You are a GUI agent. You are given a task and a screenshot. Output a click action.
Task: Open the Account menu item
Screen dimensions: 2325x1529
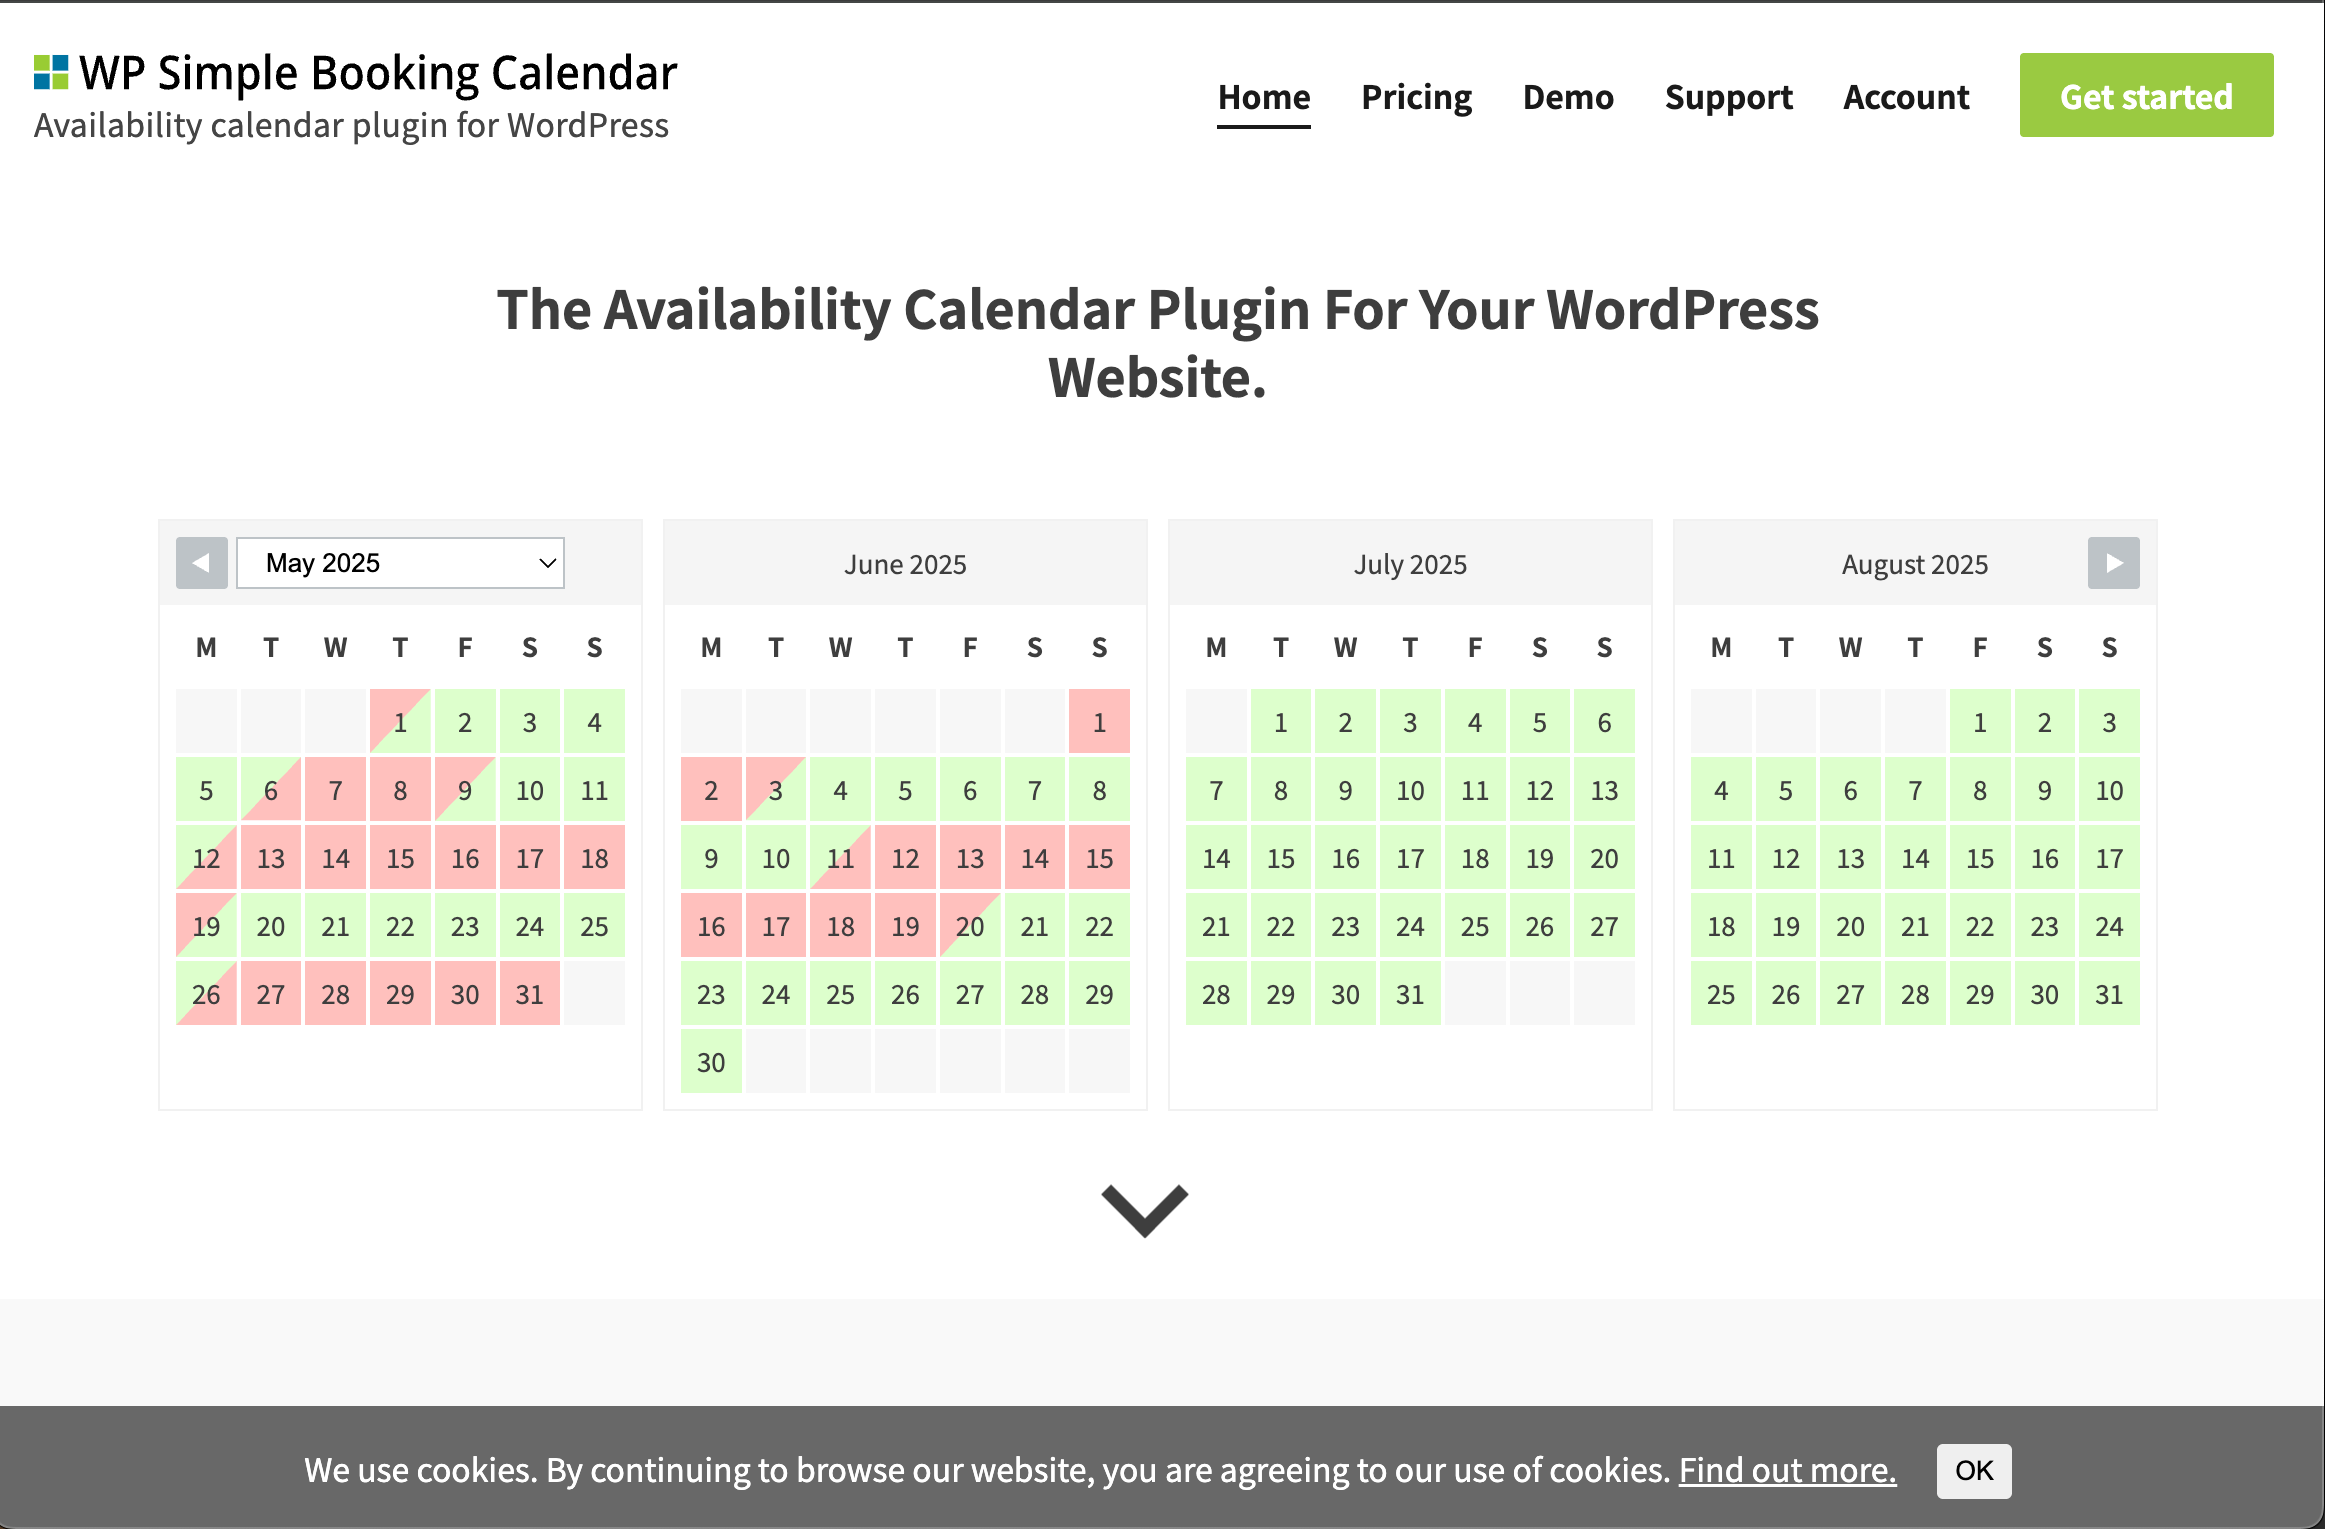[x=1906, y=97]
